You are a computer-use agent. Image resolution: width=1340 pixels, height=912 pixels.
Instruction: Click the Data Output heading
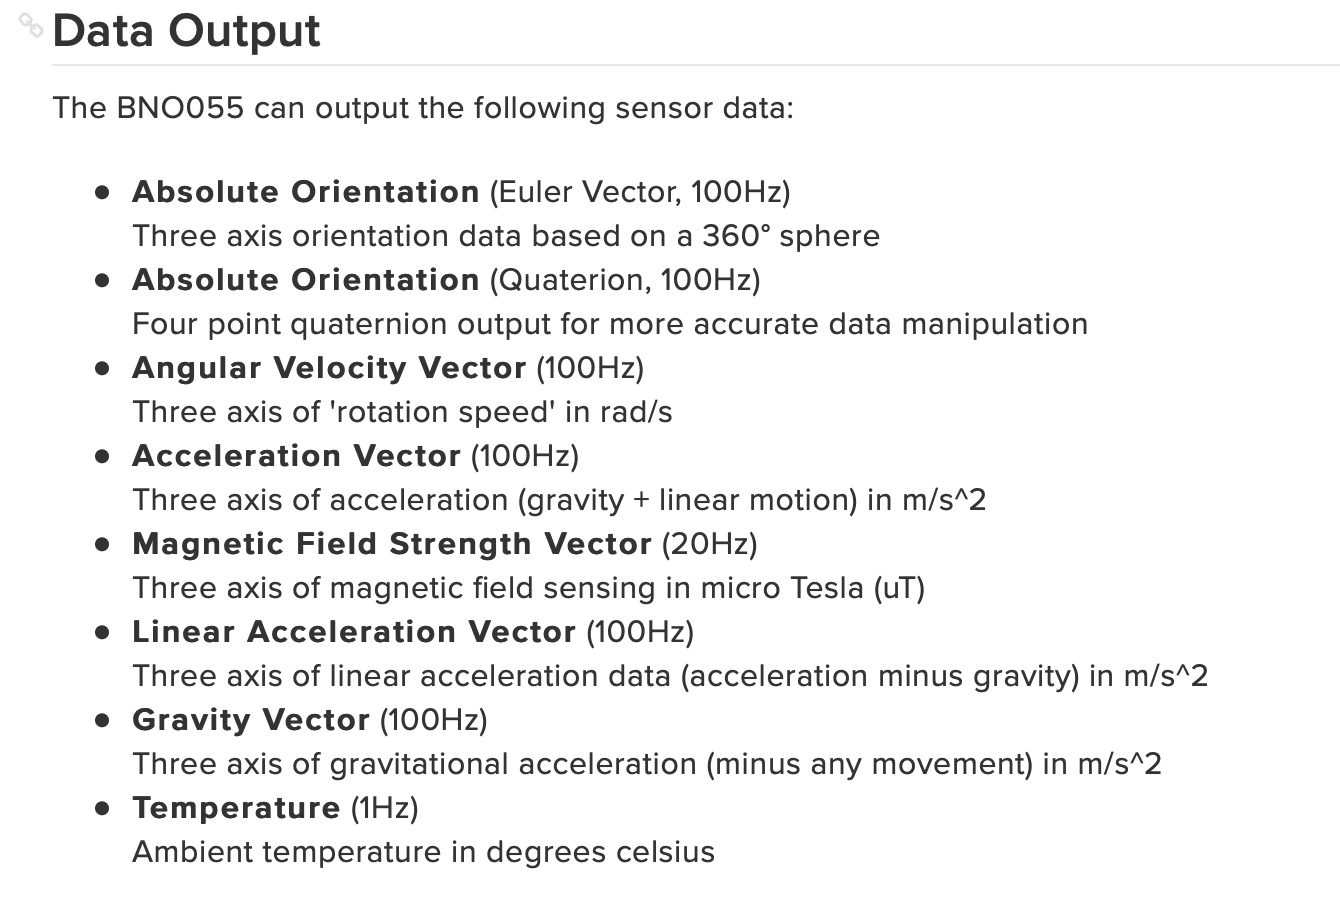[186, 30]
